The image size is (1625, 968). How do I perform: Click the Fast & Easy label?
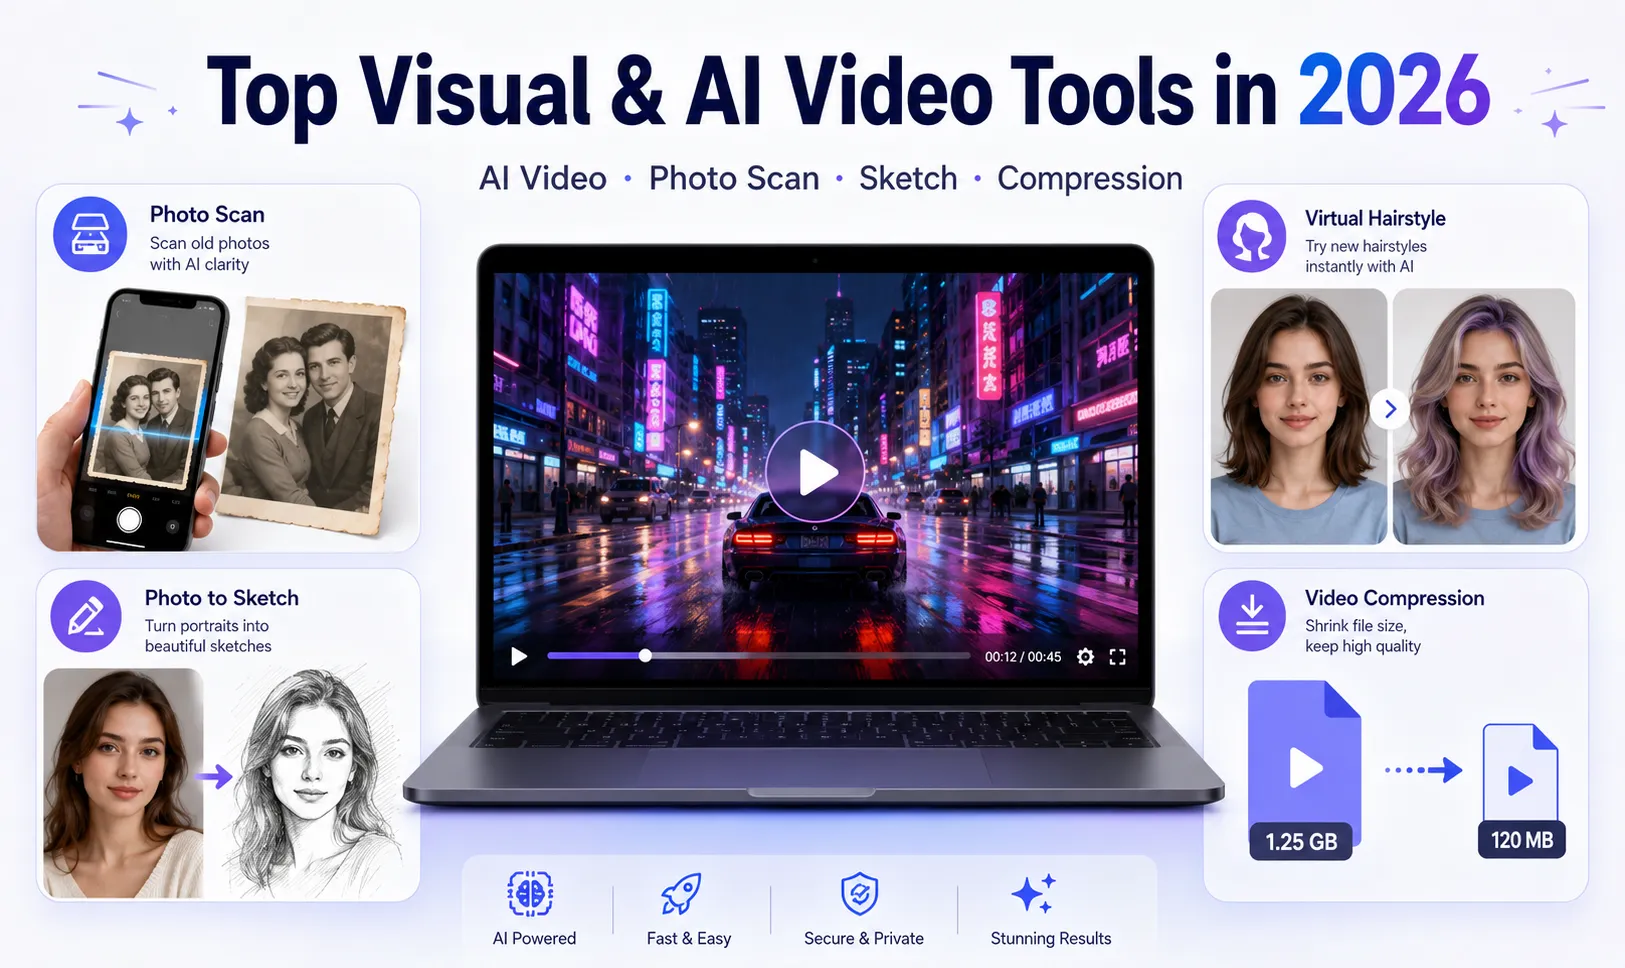pos(689,938)
